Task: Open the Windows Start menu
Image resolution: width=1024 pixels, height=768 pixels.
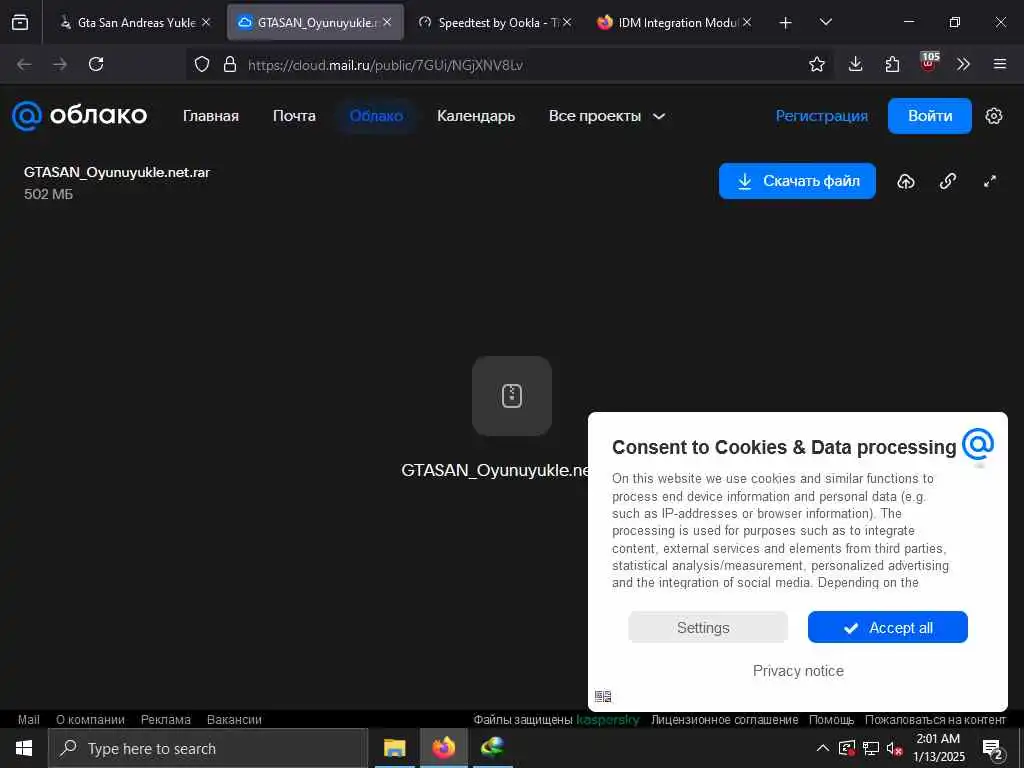Action: click(x=24, y=748)
